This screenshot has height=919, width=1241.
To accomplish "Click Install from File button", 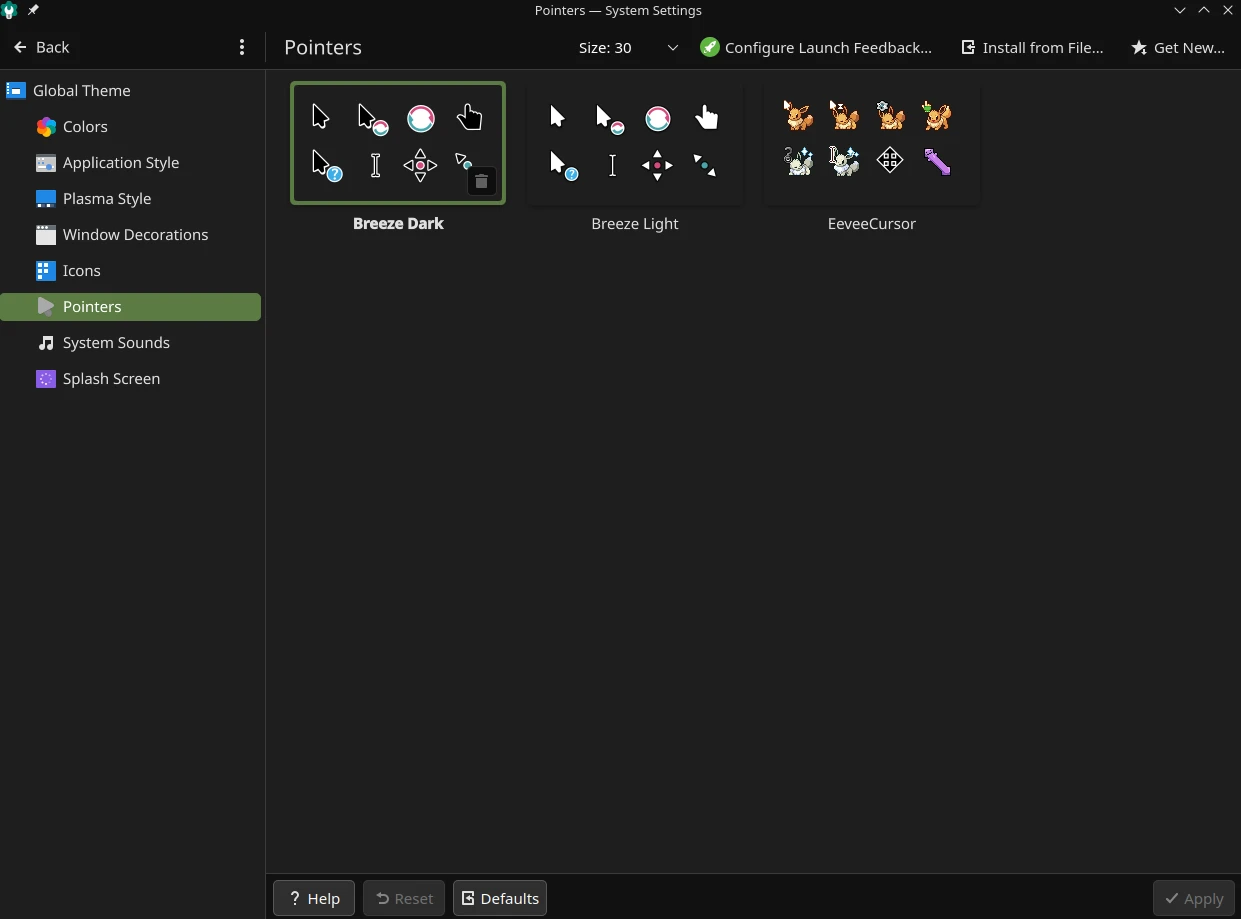I will (x=1032, y=47).
